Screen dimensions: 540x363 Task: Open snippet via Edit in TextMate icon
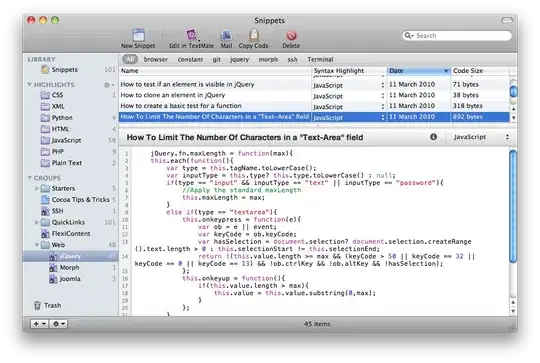(191, 35)
